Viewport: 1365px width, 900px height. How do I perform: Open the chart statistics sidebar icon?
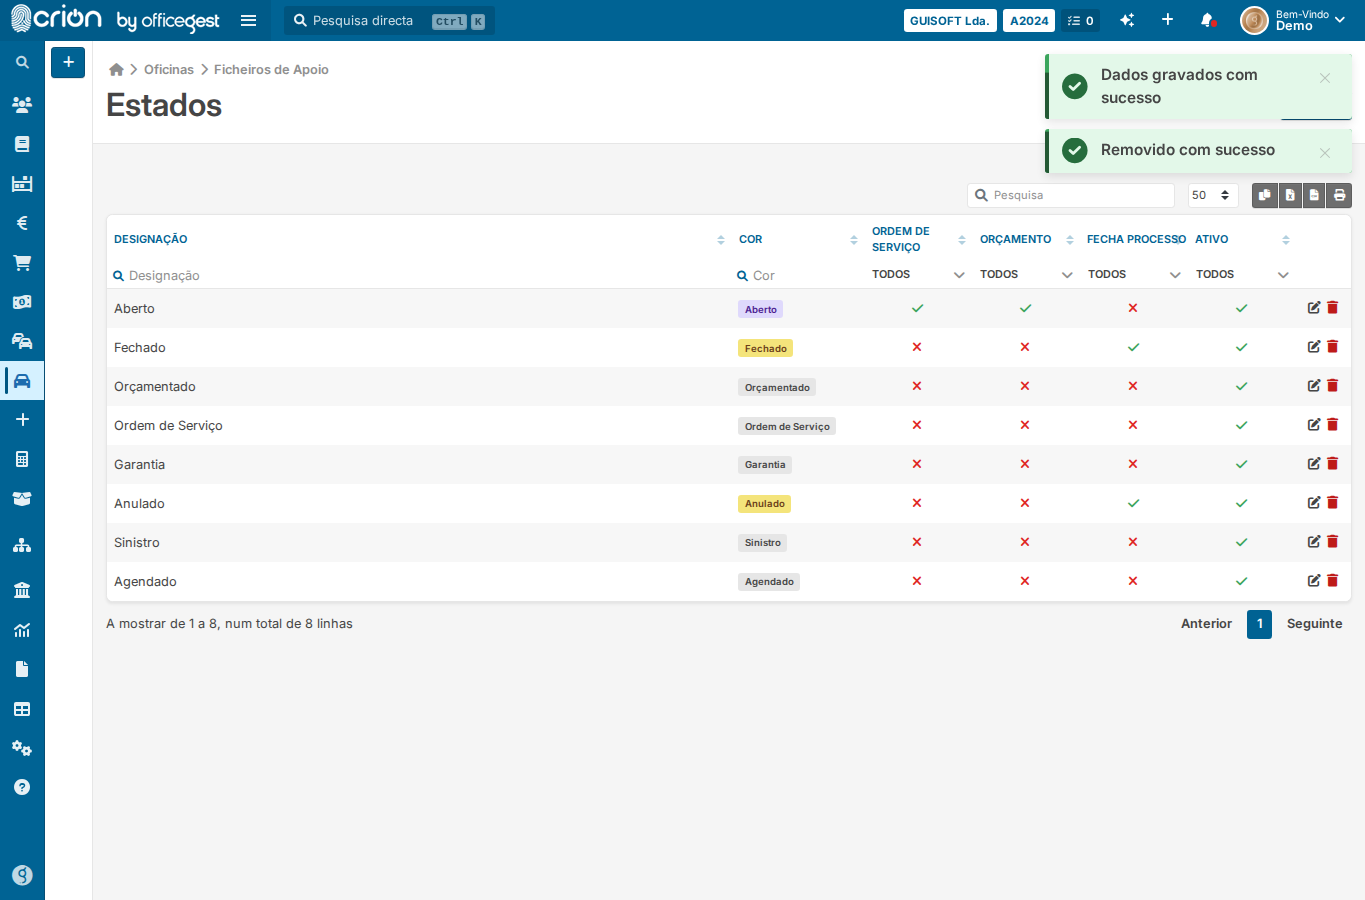pos(22,630)
